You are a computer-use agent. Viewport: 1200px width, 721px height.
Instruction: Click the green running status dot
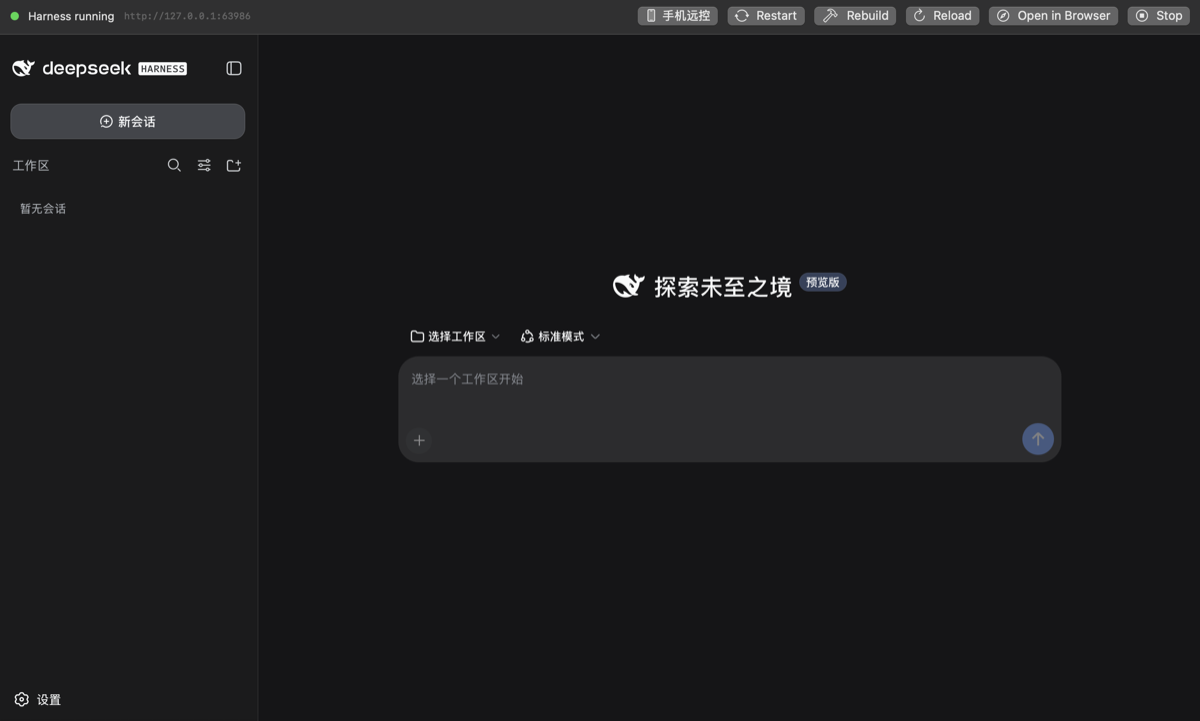coord(14,16)
